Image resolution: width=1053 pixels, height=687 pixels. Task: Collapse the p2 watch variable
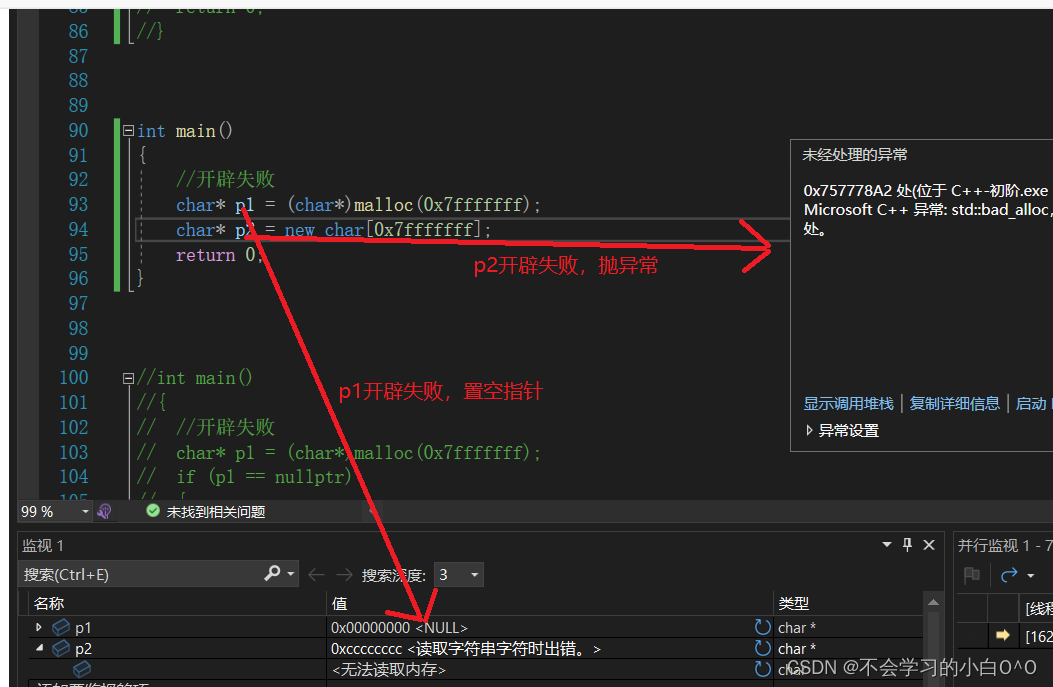click(x=38, y=648)
